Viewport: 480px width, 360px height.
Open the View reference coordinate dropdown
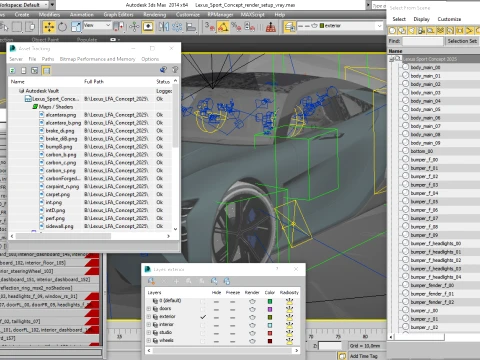coord(97,25)
